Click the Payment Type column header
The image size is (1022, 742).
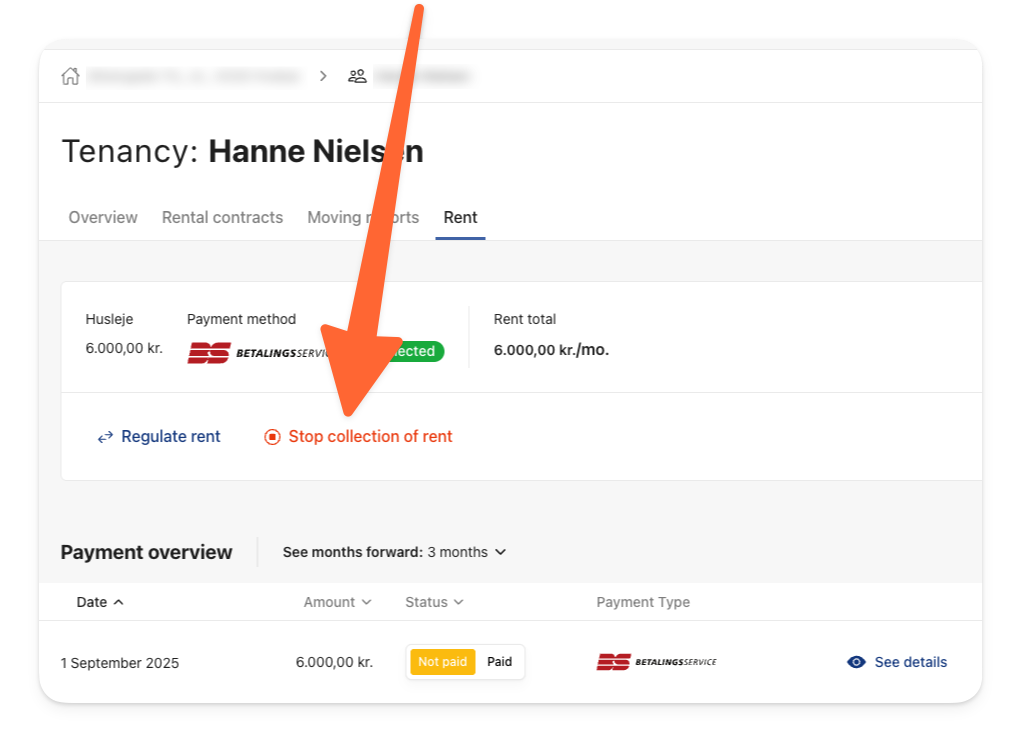click(x=643, y=602)
